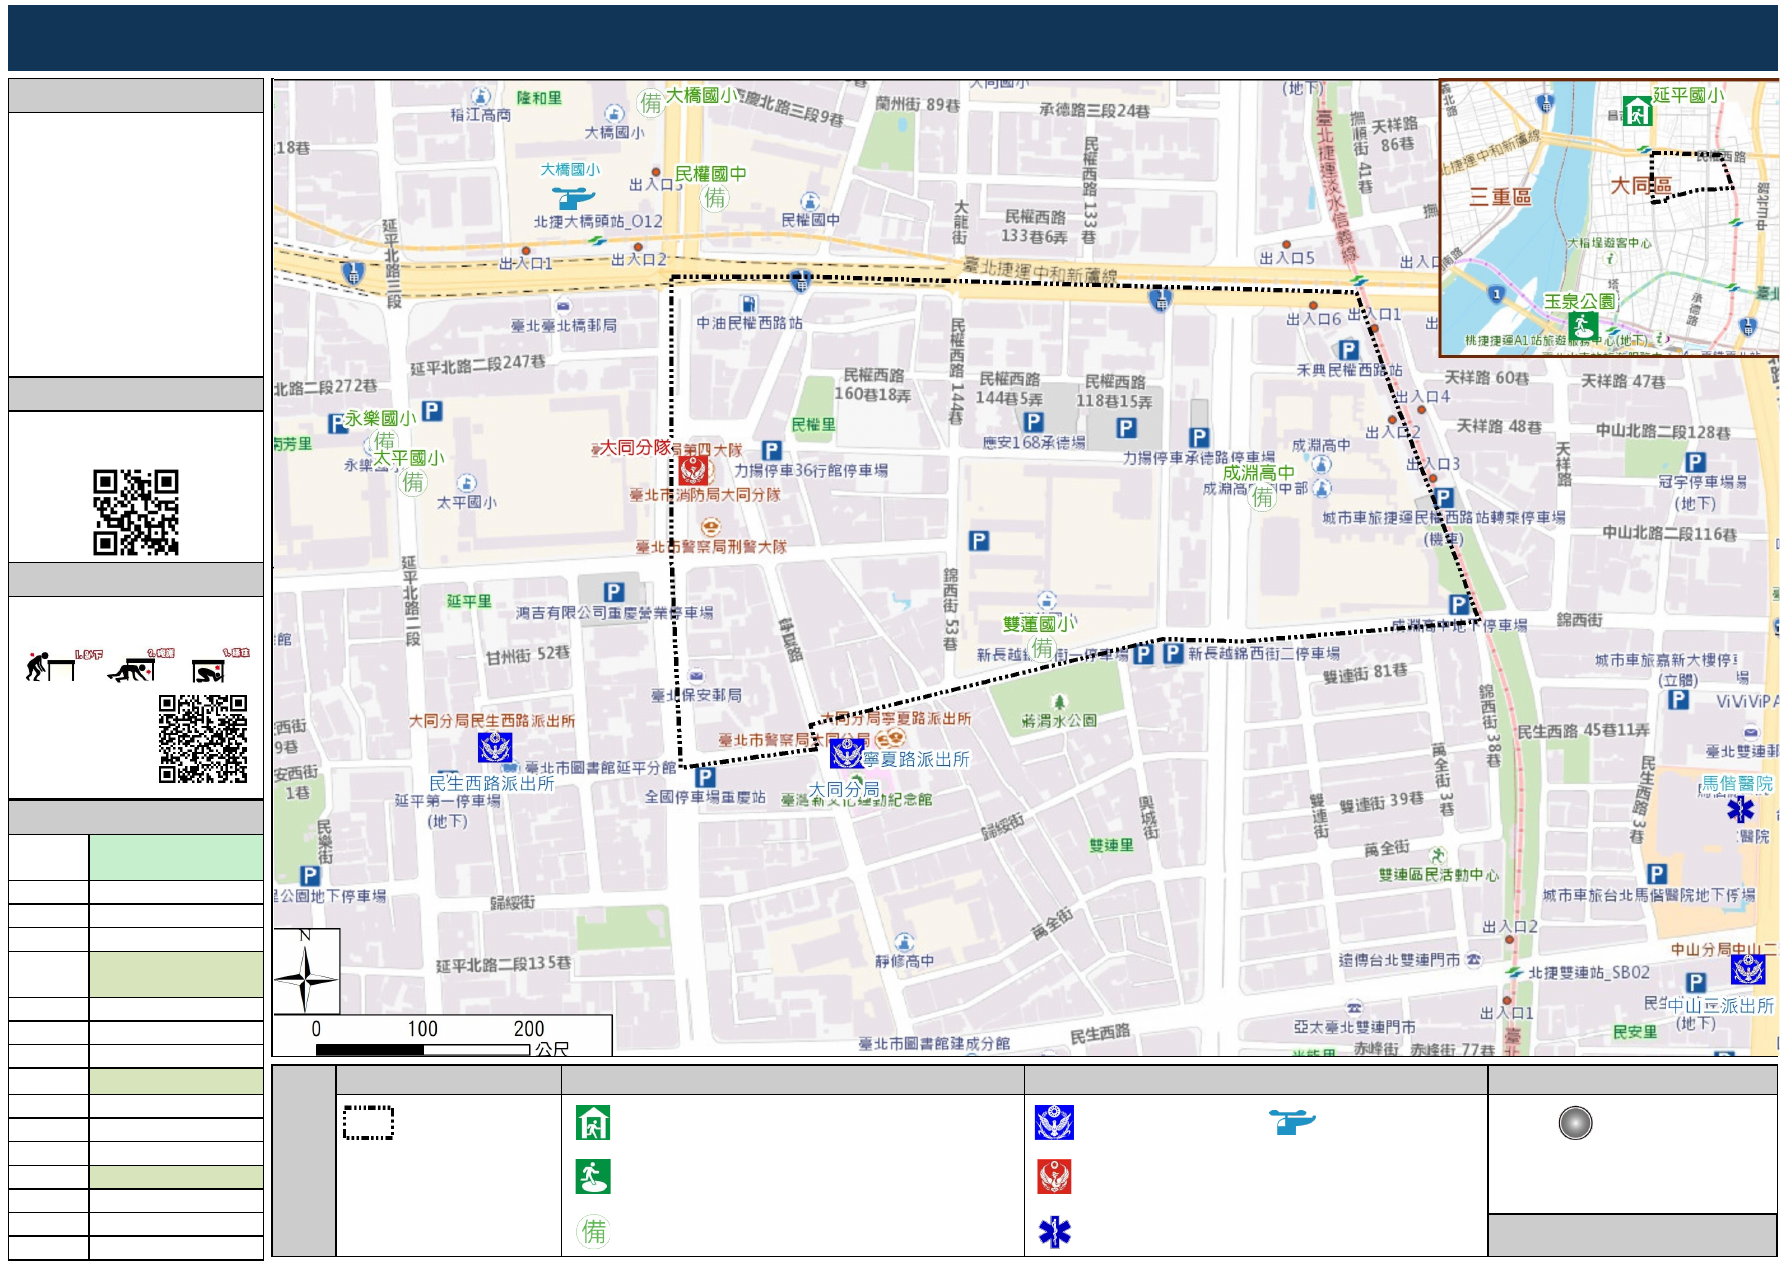1786x1263 pixels.
Task: Click the 備 marker beside 成淵高中
Action: tap(1263, 496)
